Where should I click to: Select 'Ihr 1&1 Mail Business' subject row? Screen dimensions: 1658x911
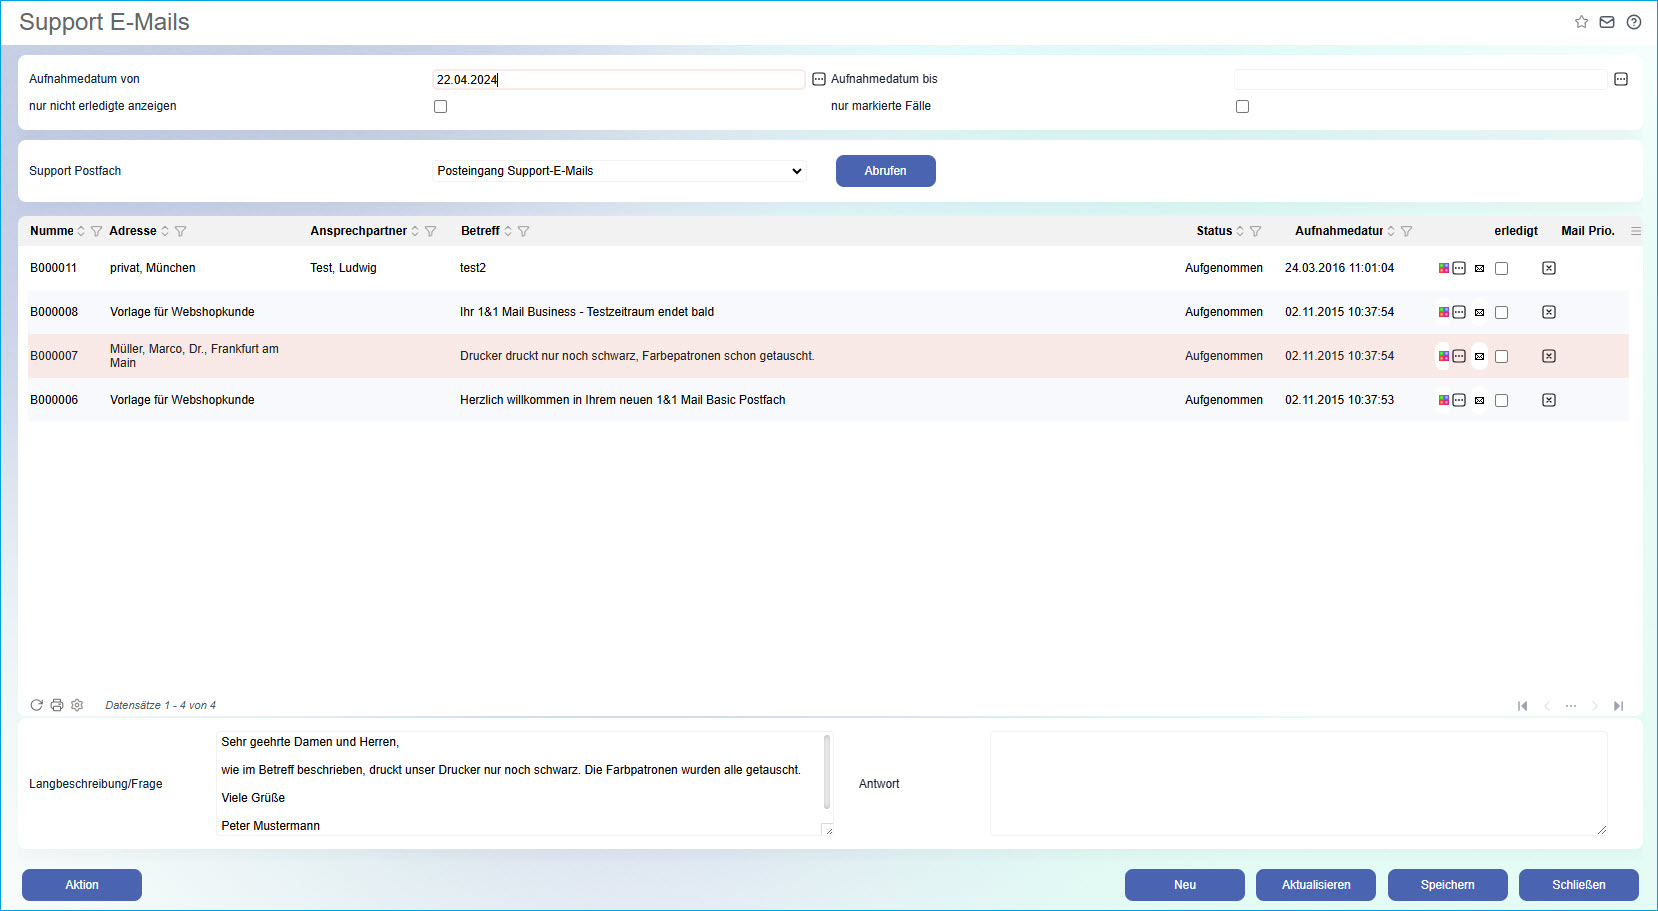coord(828,312)
